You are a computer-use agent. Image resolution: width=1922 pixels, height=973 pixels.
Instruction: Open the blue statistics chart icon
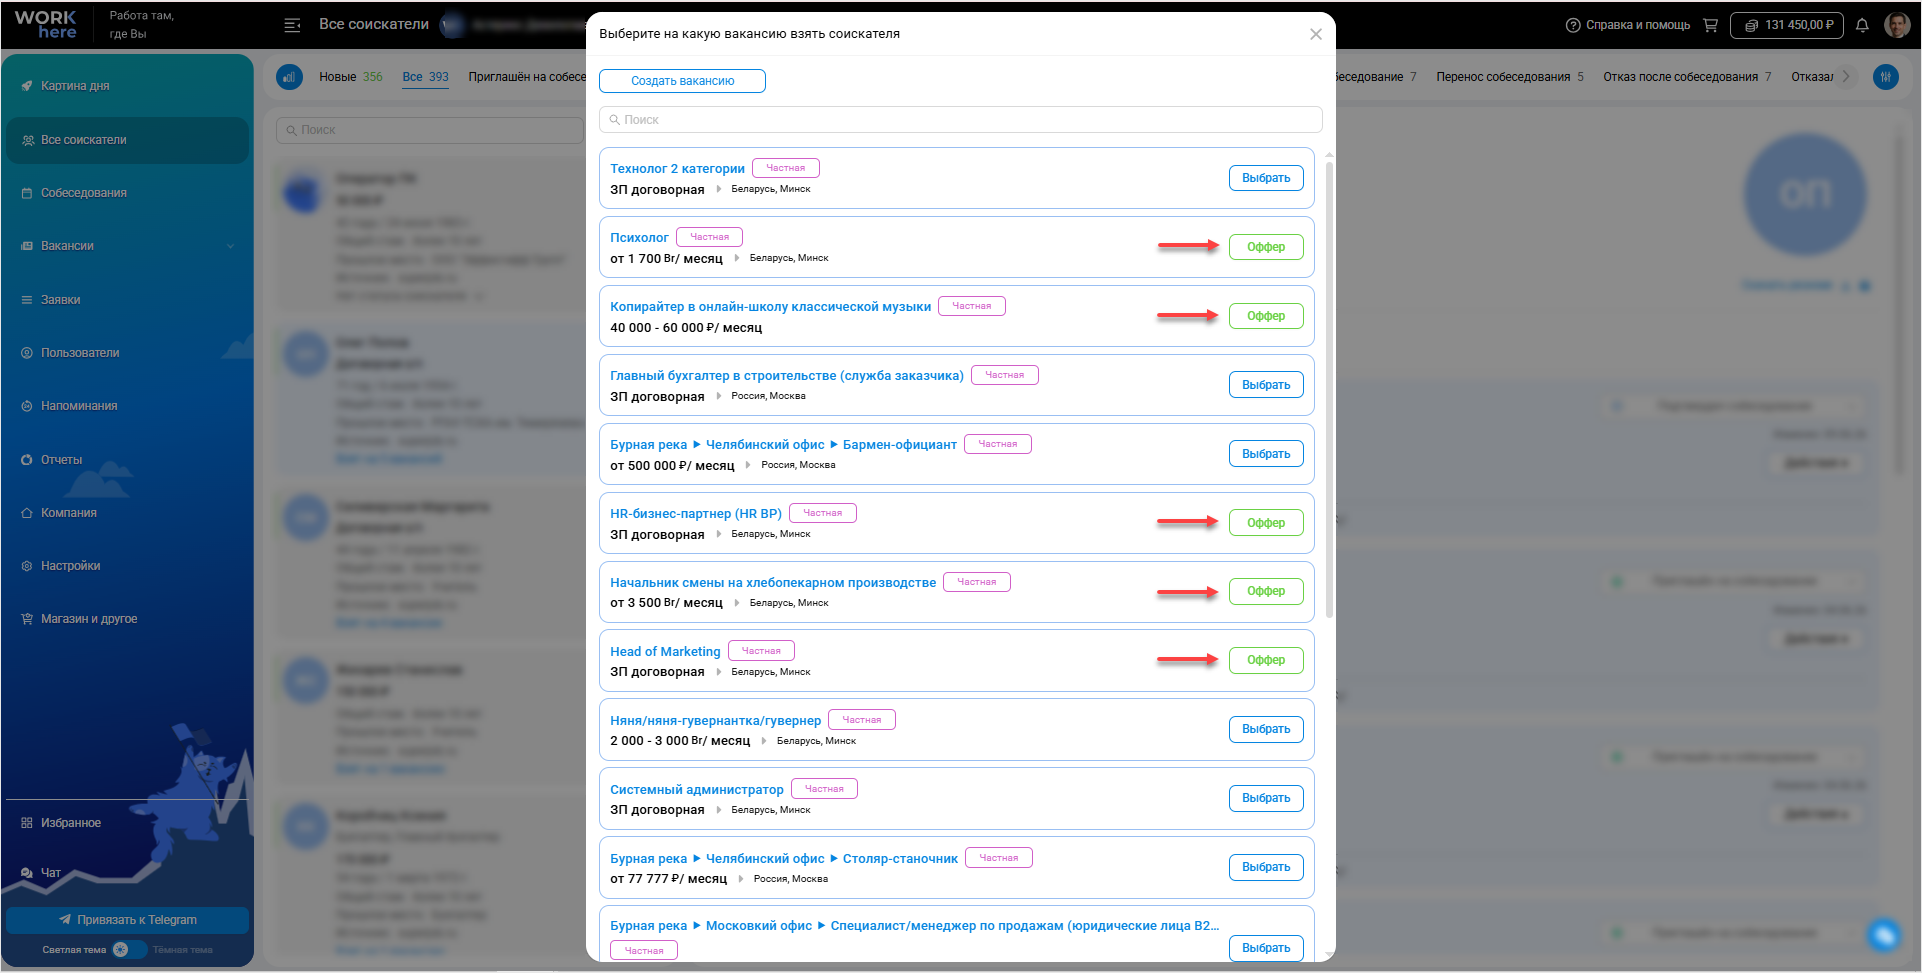click(290, 77)
